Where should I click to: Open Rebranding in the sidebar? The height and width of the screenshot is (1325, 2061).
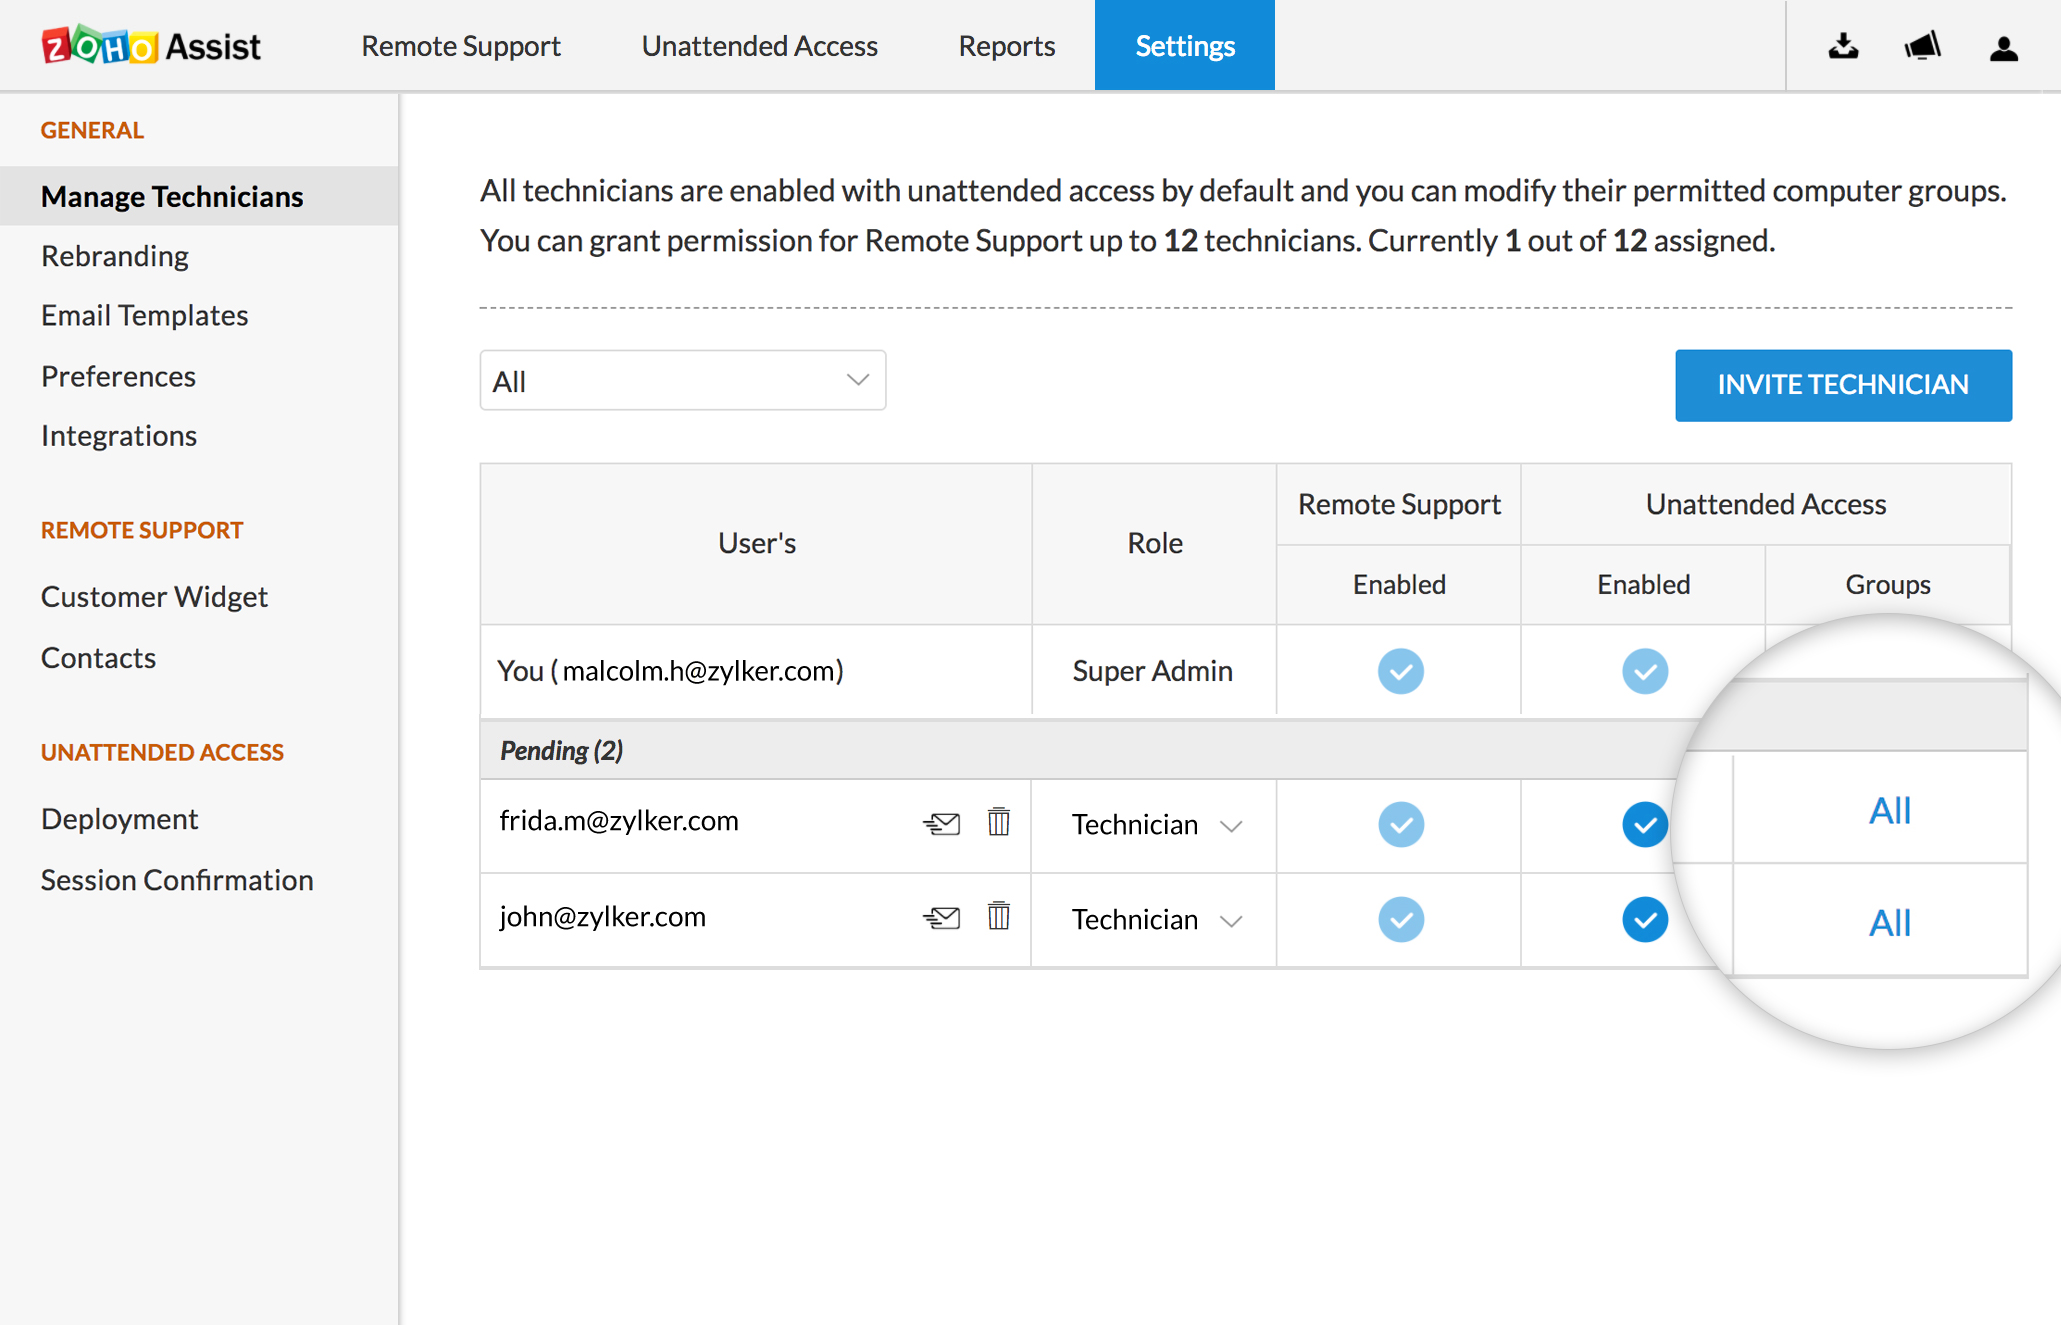[x=115, y=256]
